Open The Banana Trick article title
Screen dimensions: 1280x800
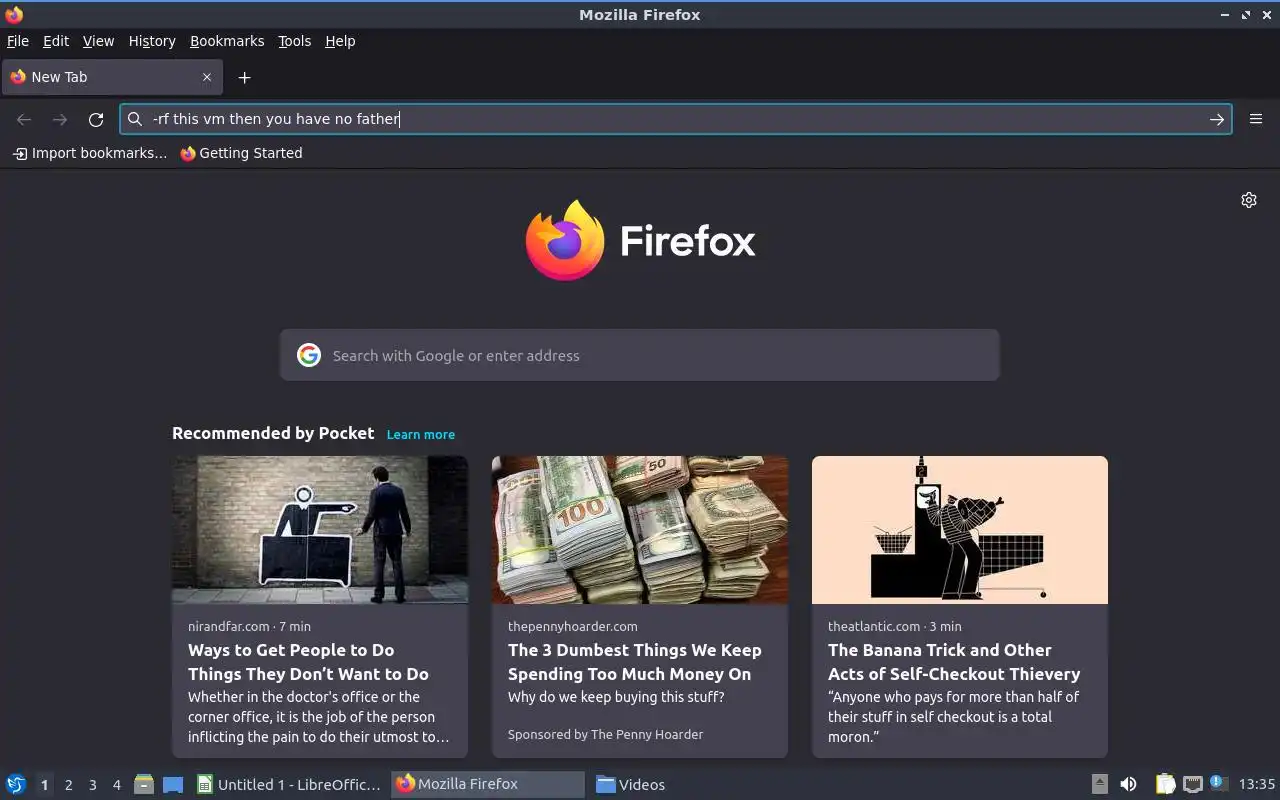point(954,662)
